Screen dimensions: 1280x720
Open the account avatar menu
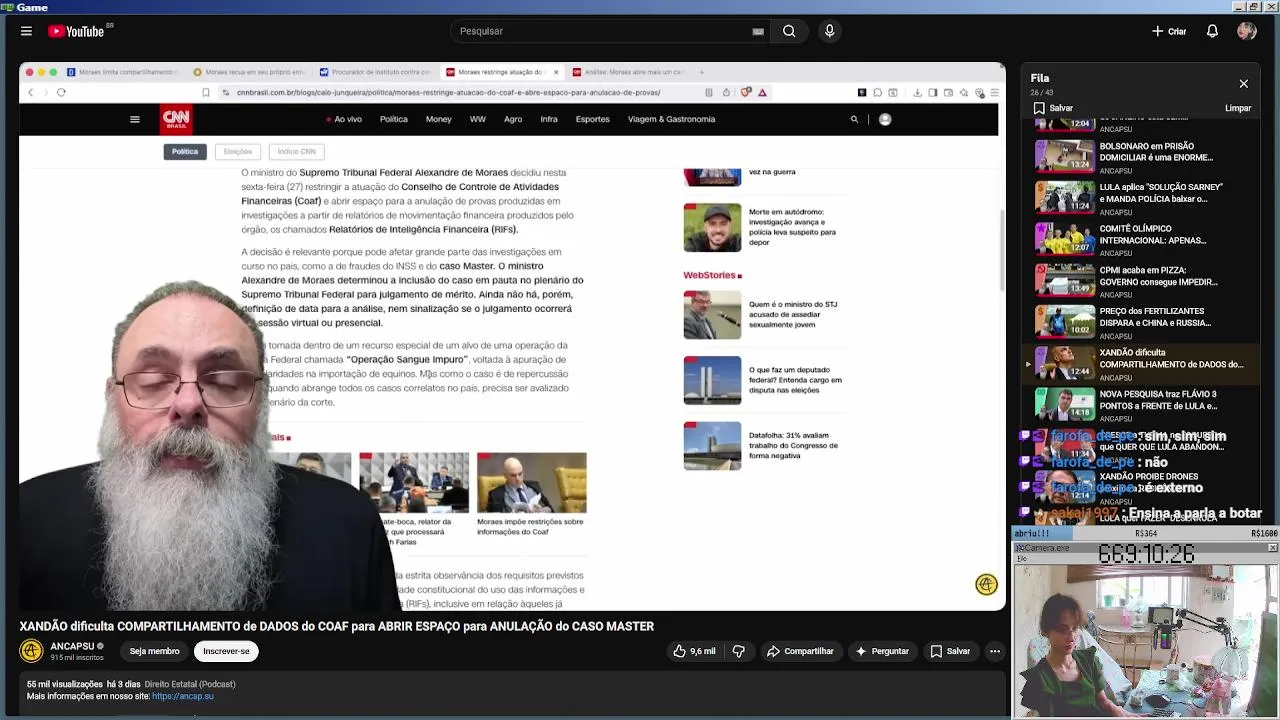click(1246, 31)
